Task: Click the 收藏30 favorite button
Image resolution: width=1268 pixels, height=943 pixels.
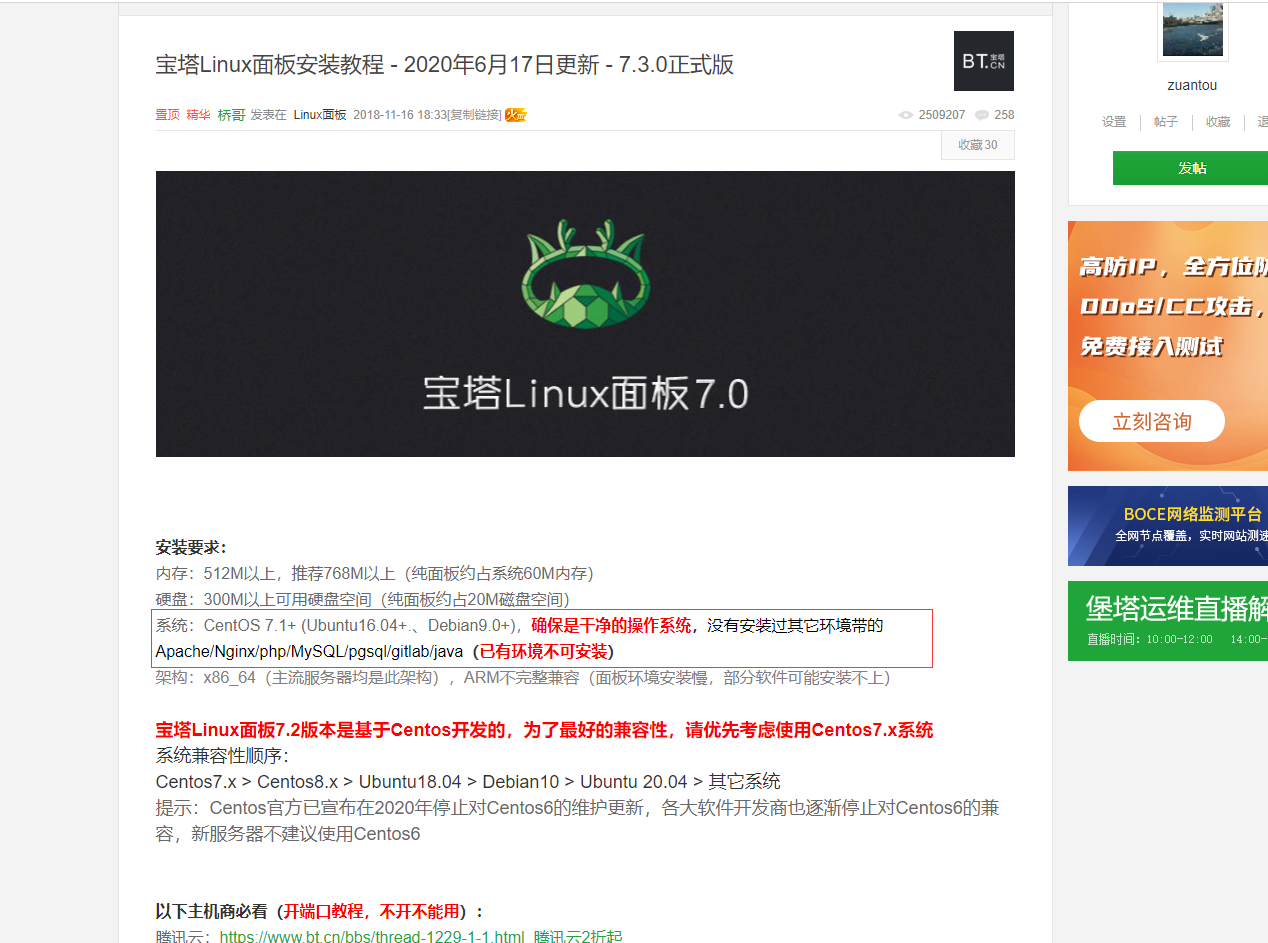Action: [x=978, y=145]
